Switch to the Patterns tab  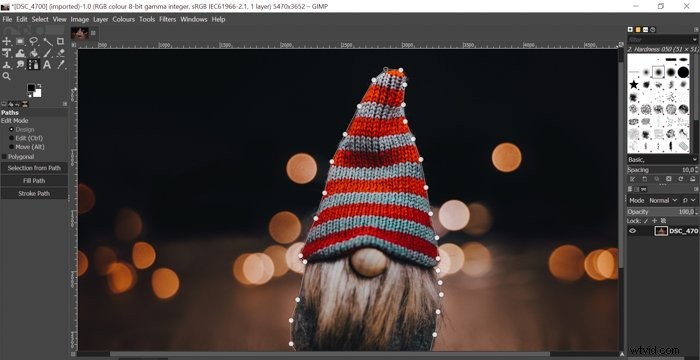(638, 29)
